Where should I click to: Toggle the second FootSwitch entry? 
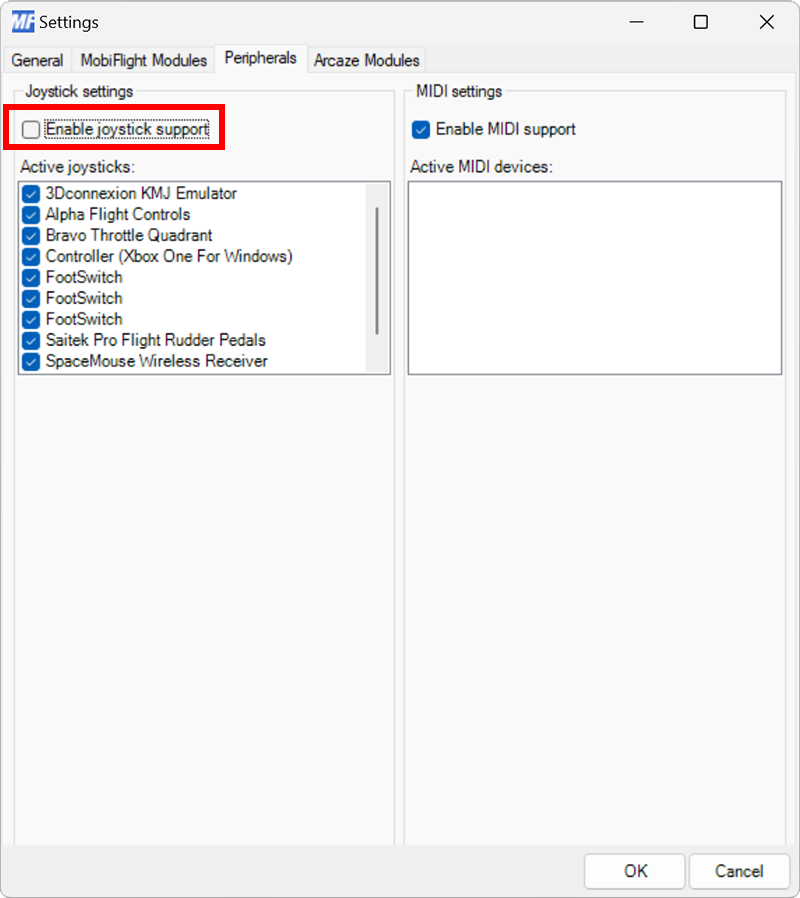pos(30,298)
